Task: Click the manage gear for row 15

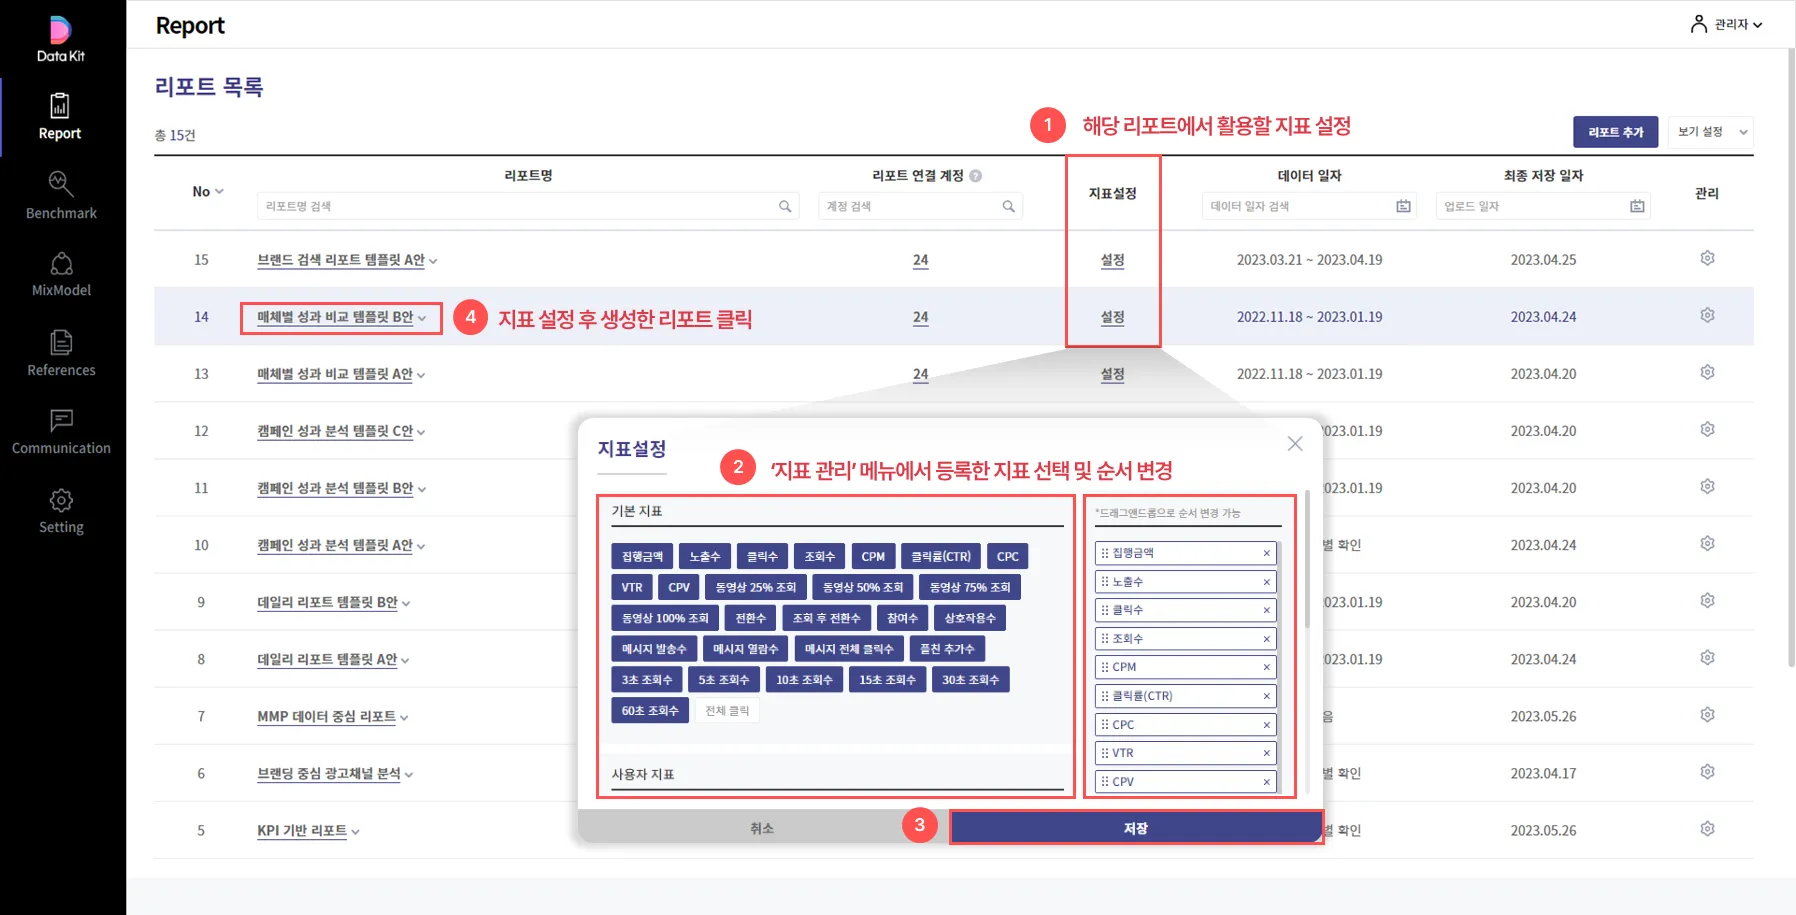Action: point(1707,258)
